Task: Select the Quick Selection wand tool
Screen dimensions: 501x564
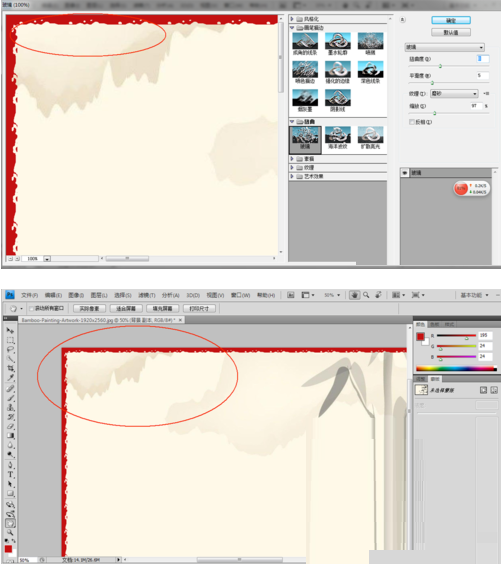Action: [10, 359]
